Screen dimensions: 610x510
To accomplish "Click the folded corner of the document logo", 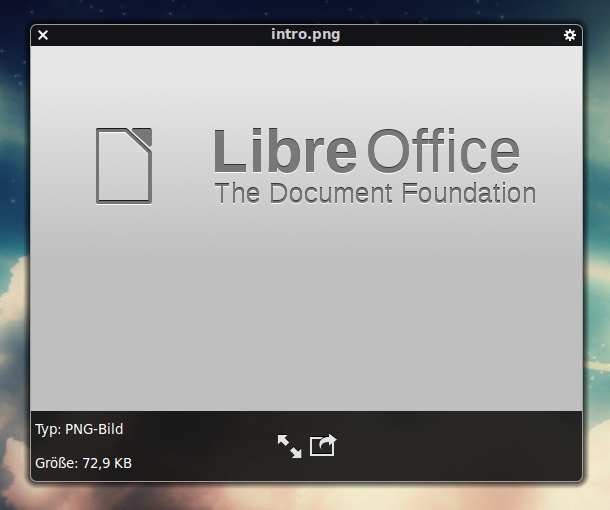I will point(142,137).
